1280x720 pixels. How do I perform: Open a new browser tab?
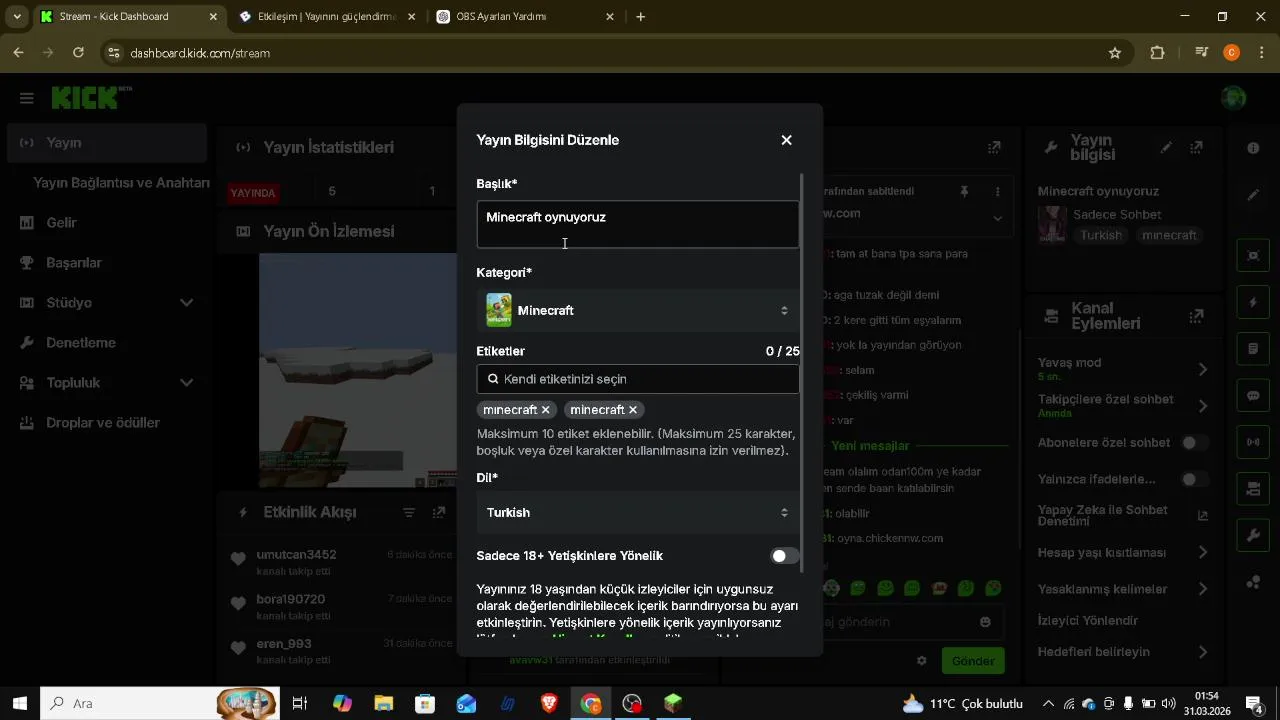pos(641,17)
